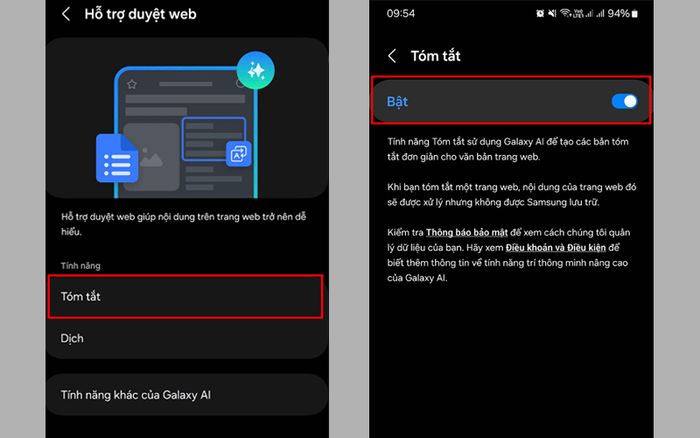Image resolution: width=700 pixels, height=438 pixels.
Task: Tap the Wi-Fi icon in status bar
Action: click(x=565, y=13)
